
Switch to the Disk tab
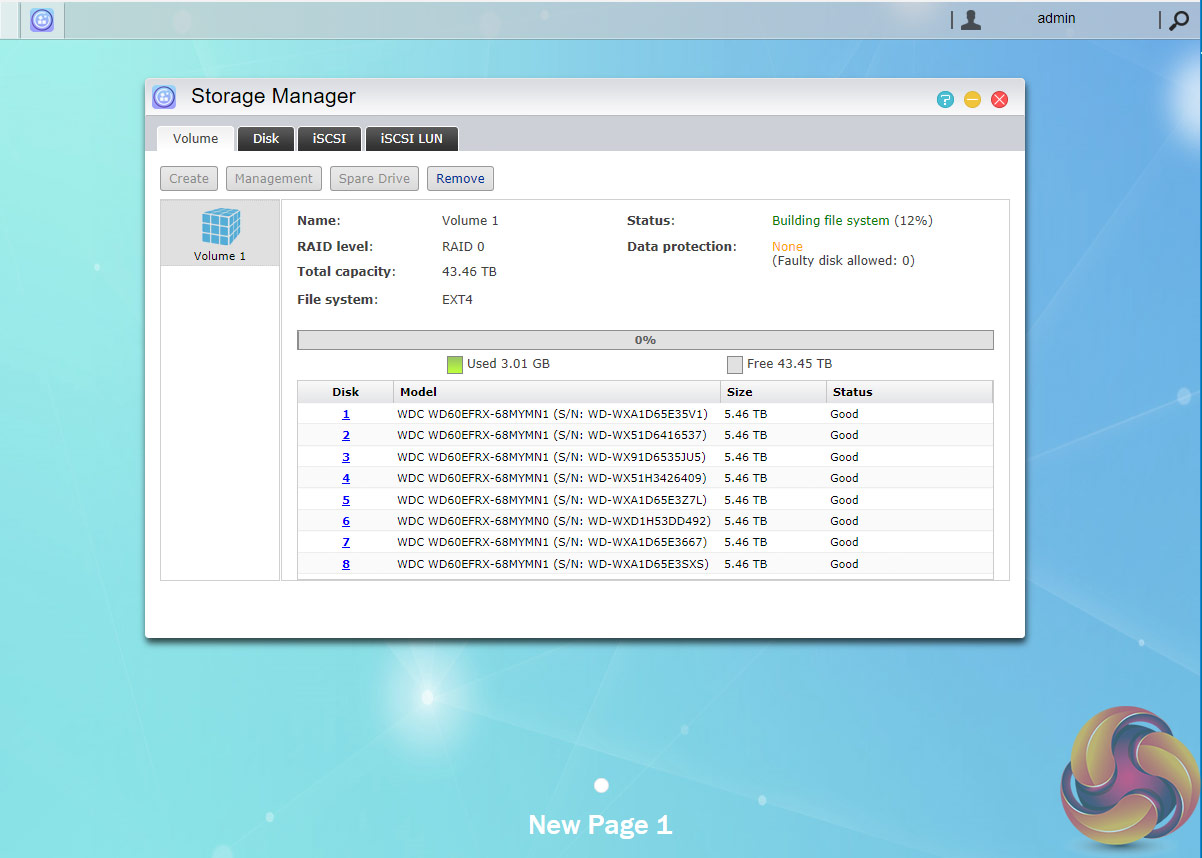point(266,139)
